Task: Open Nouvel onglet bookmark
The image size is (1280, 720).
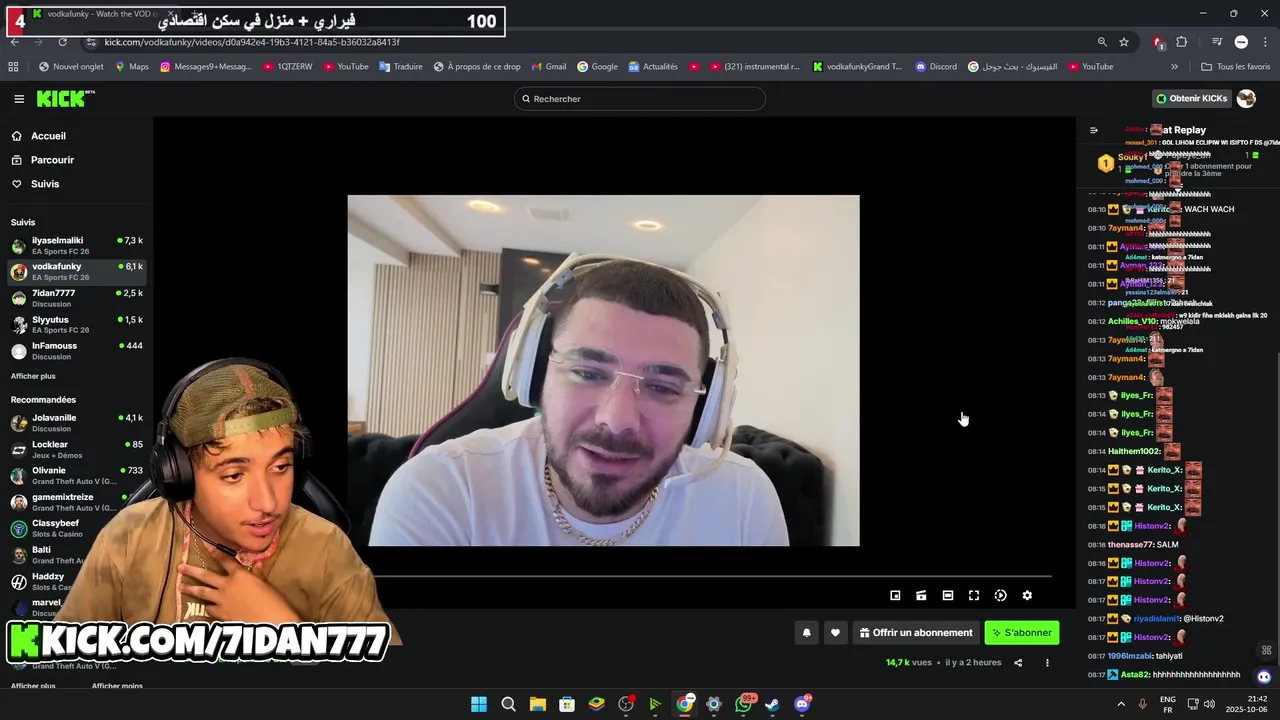Action: point(71,67)
